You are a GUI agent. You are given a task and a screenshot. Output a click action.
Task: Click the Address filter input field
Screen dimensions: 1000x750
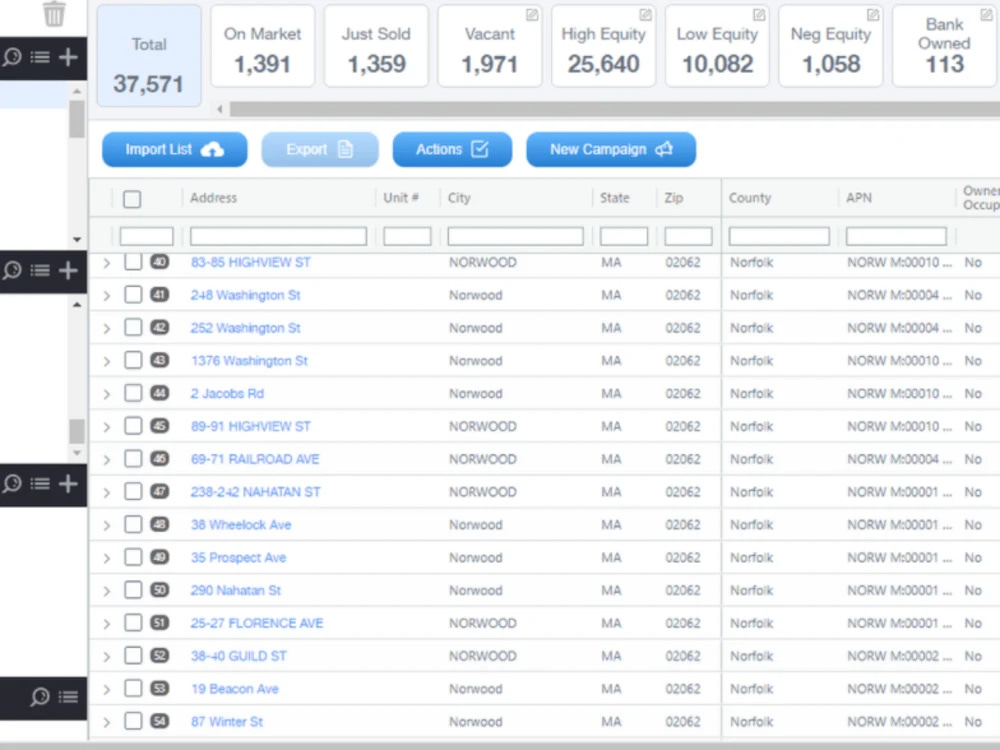point(278,236)
